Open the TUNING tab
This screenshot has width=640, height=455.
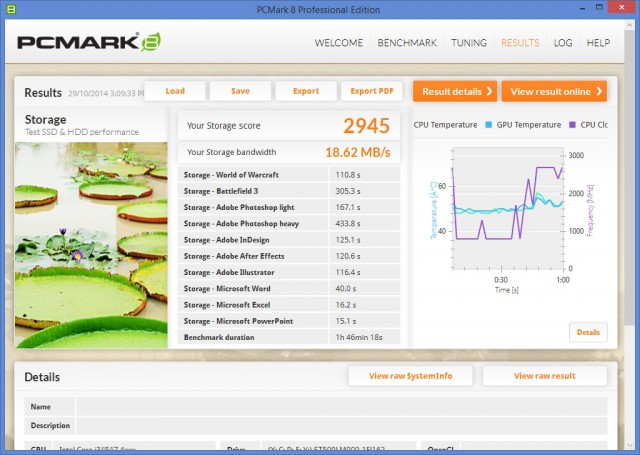coord(469,43)
